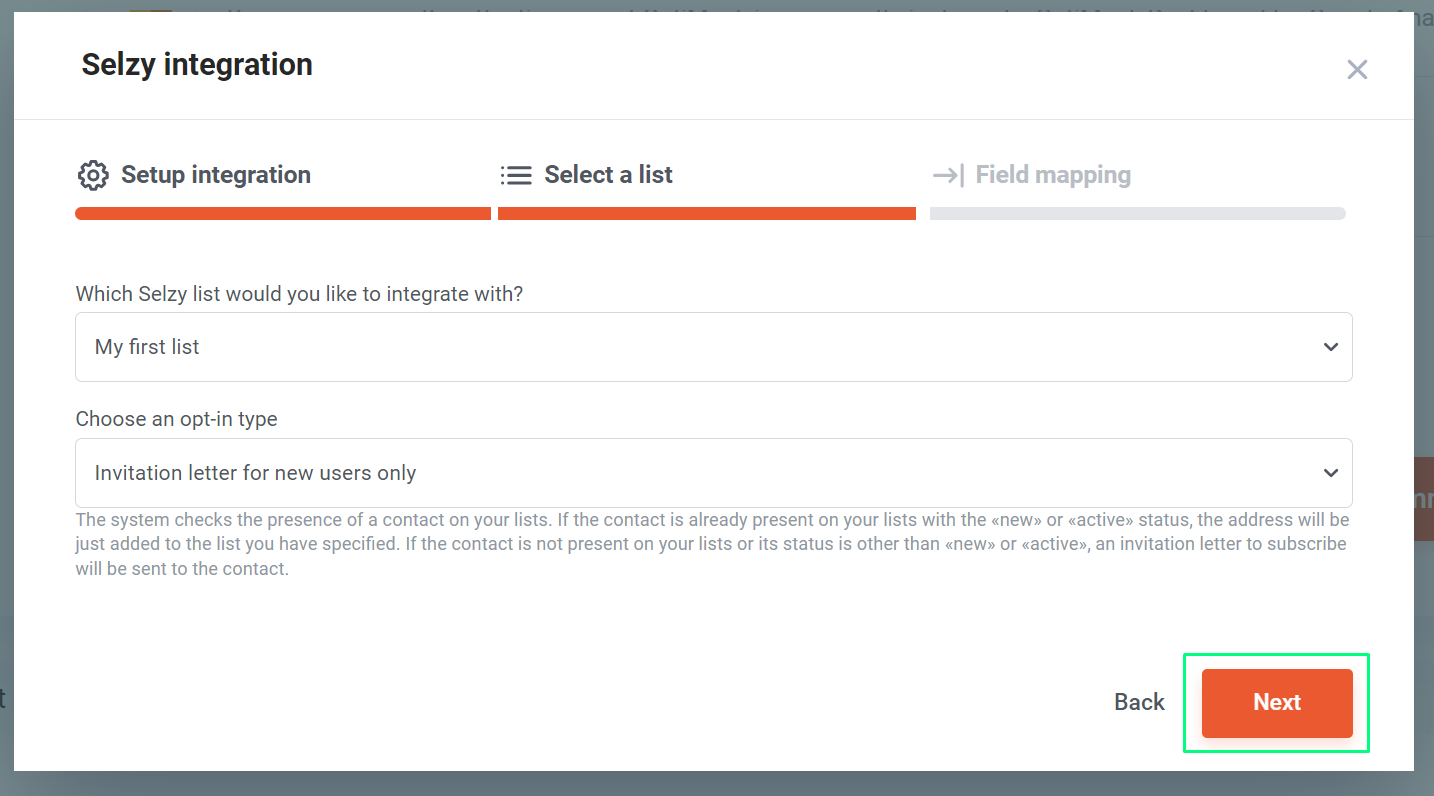Click the arrow icon beside Field mapping
Viewport: 1434px width, 796px height.
948,175
